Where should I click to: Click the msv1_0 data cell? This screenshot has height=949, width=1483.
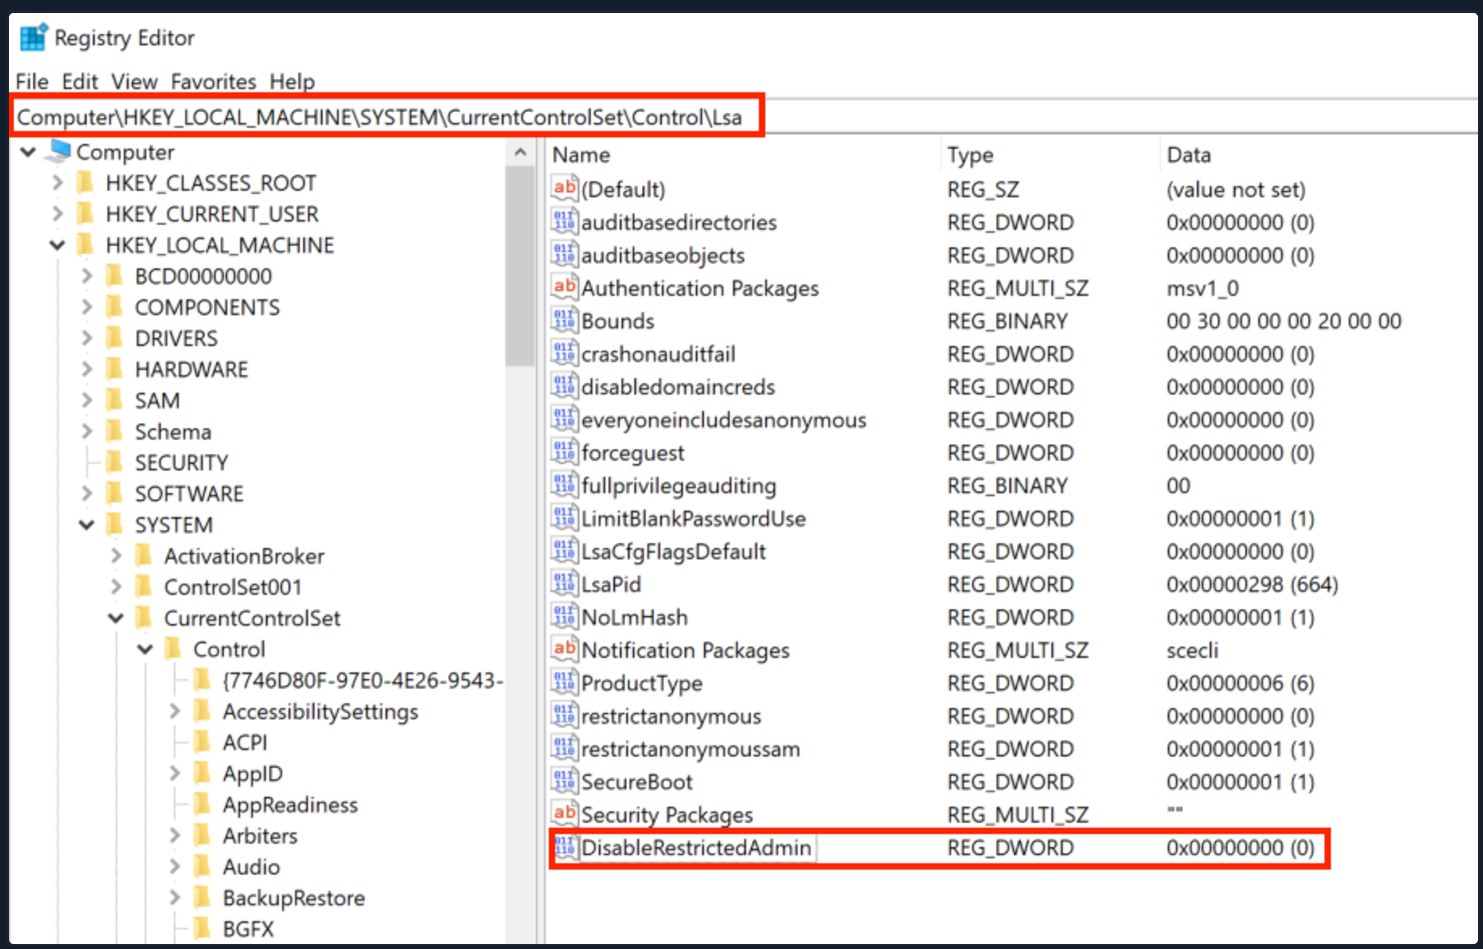(x=1202, y=287)
